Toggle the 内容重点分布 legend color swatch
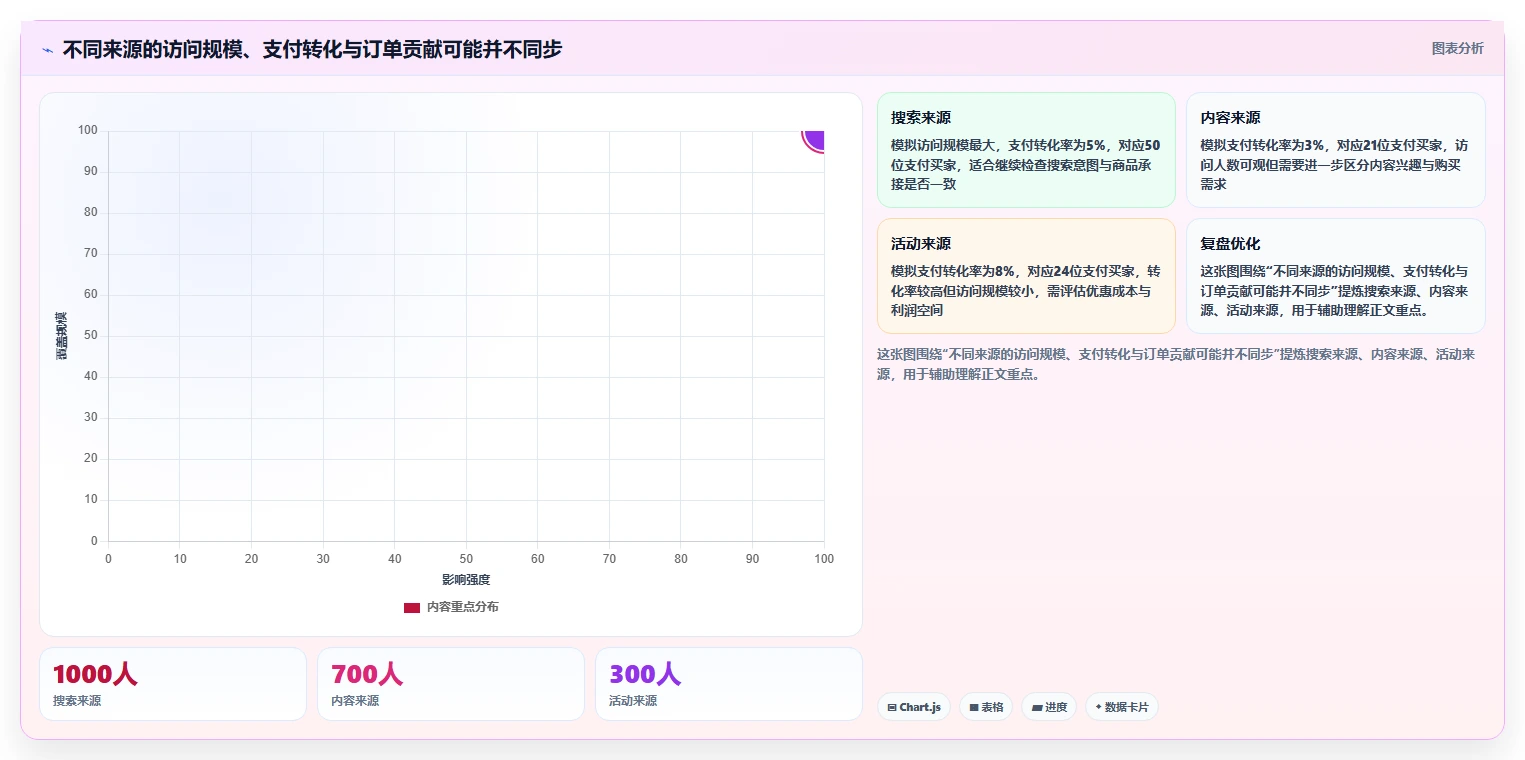This screenshot has width=1525, height=760. (x=412, y=607)
